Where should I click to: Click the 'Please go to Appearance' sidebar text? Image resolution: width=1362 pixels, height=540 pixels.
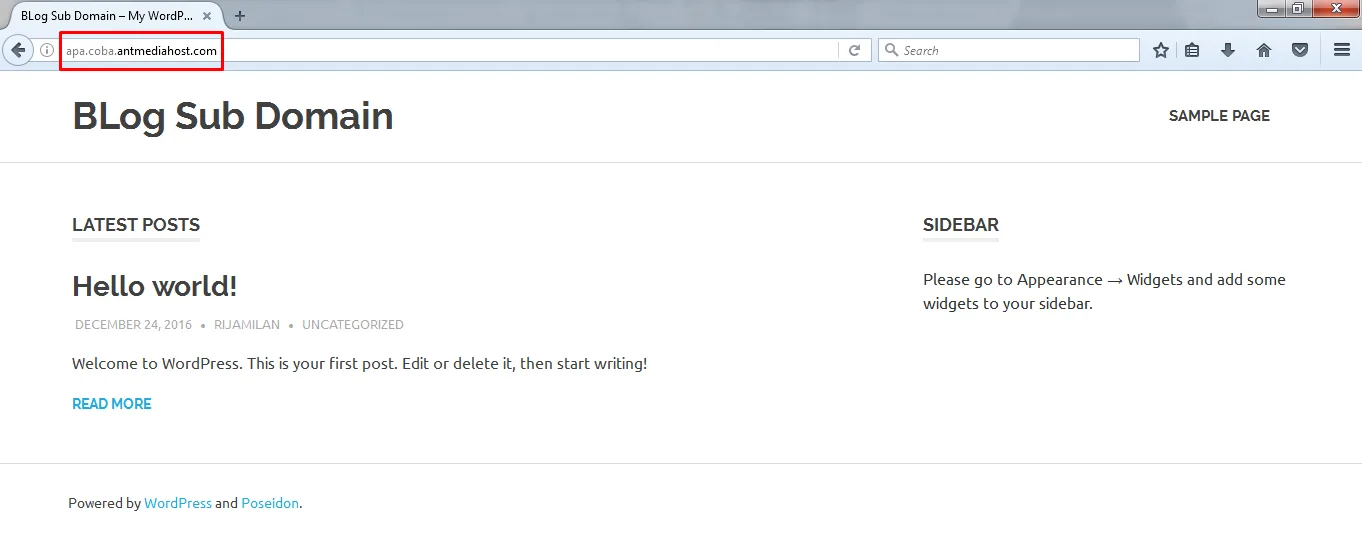pyautogui.click(x=1104, y=291)
